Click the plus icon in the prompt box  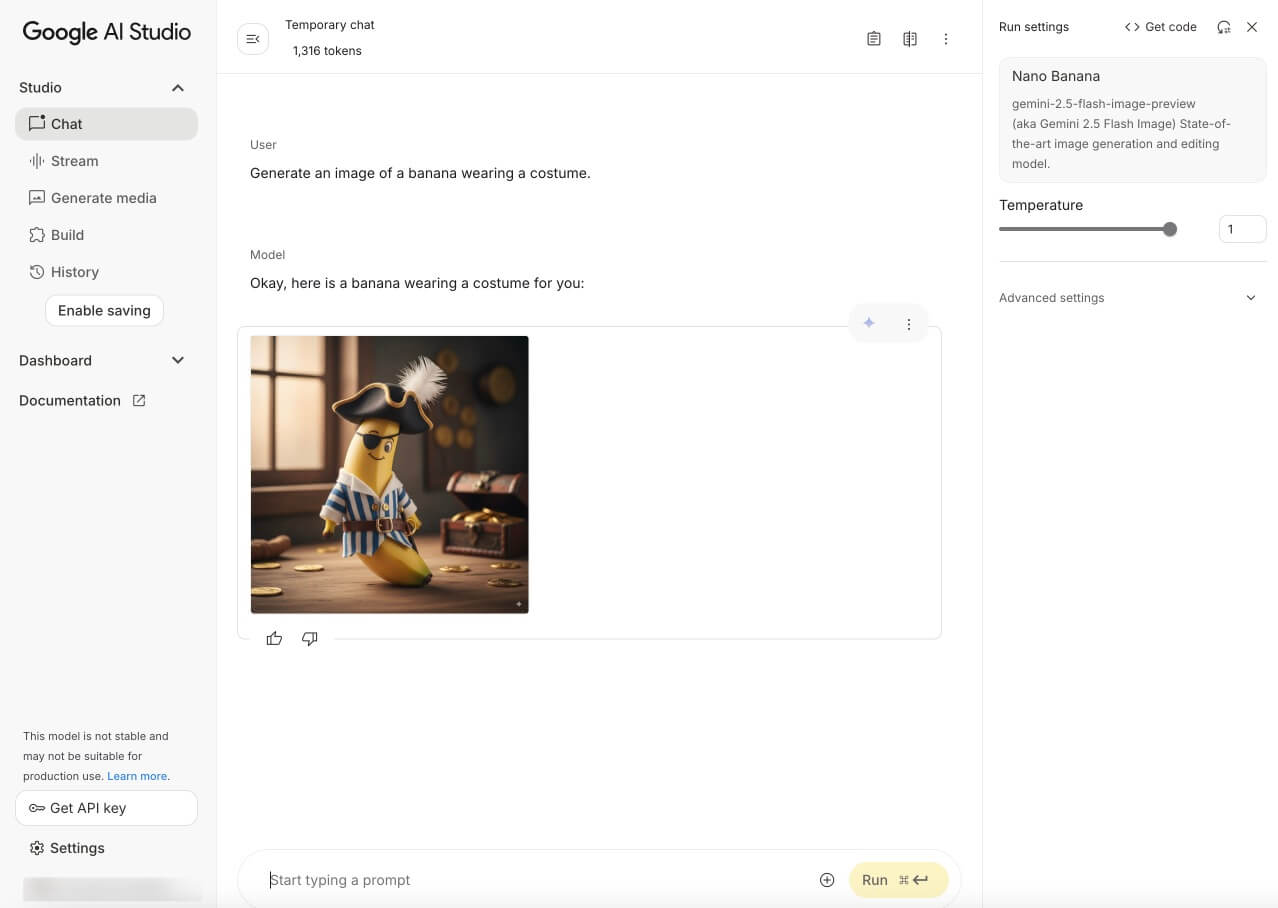point(827,880)
